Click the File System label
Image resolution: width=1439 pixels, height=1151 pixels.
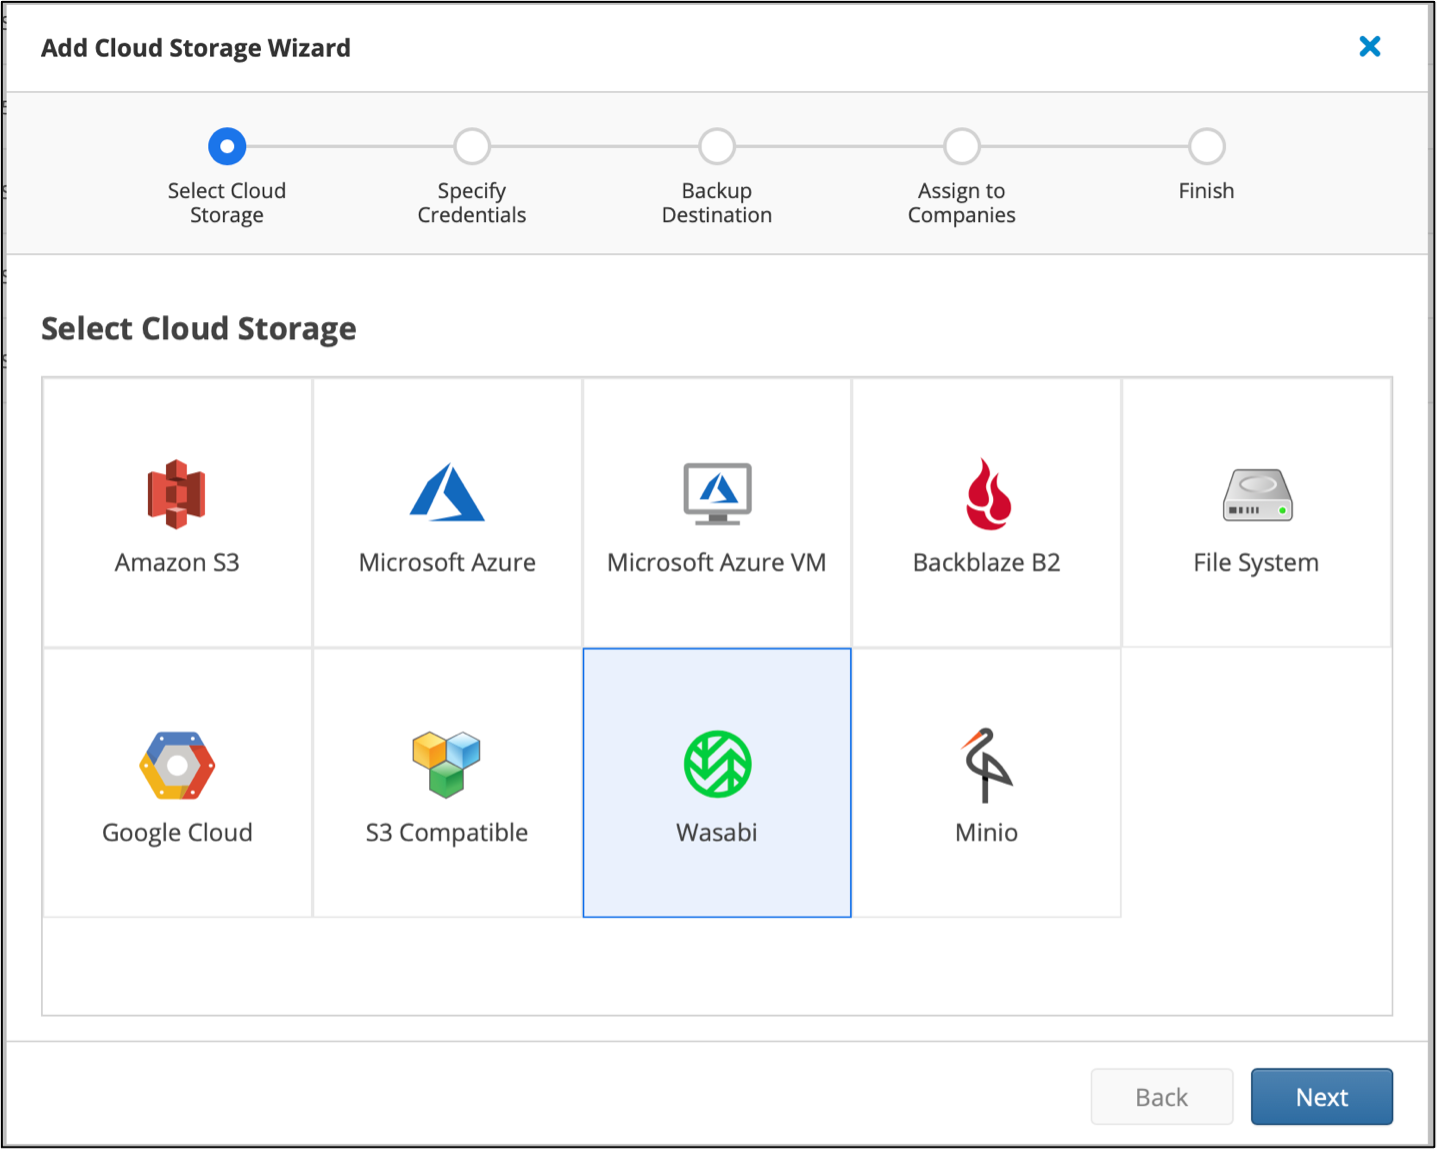tap(1256, 563)
